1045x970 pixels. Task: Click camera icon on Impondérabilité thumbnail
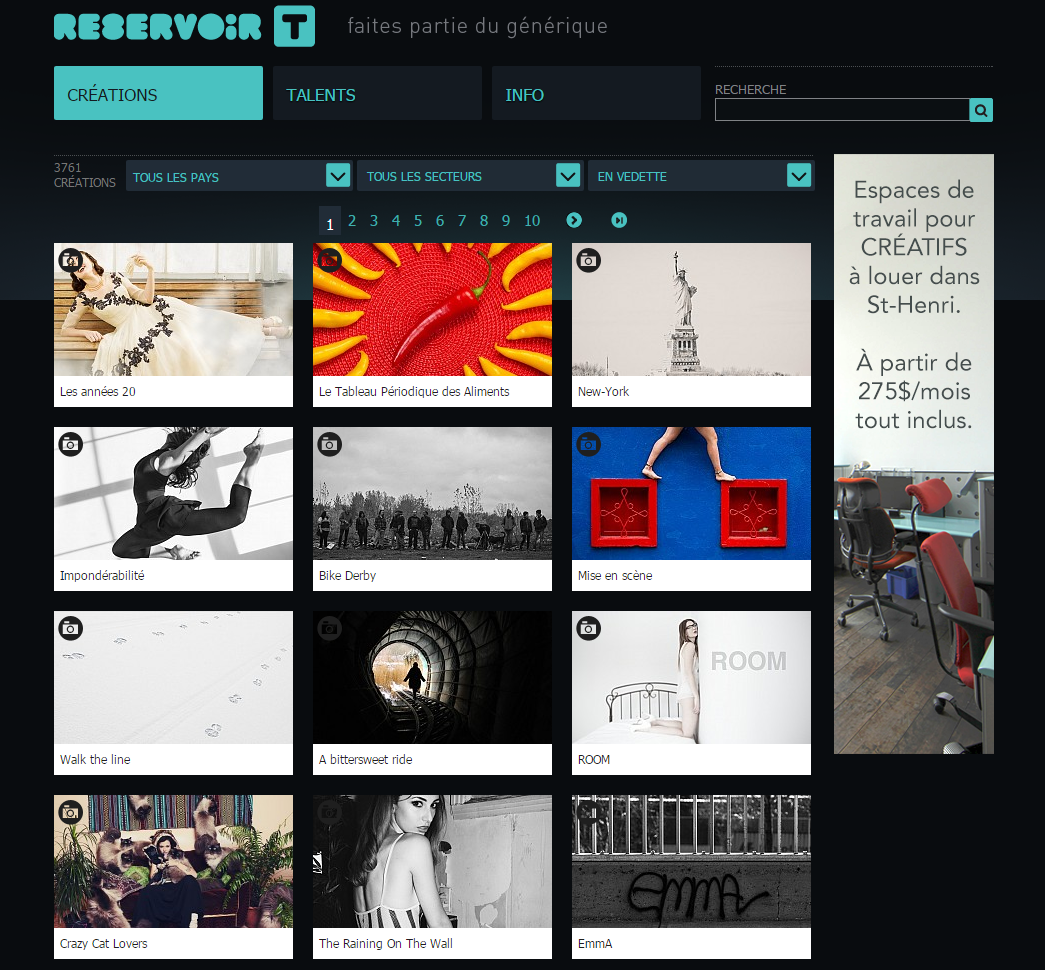71,444
